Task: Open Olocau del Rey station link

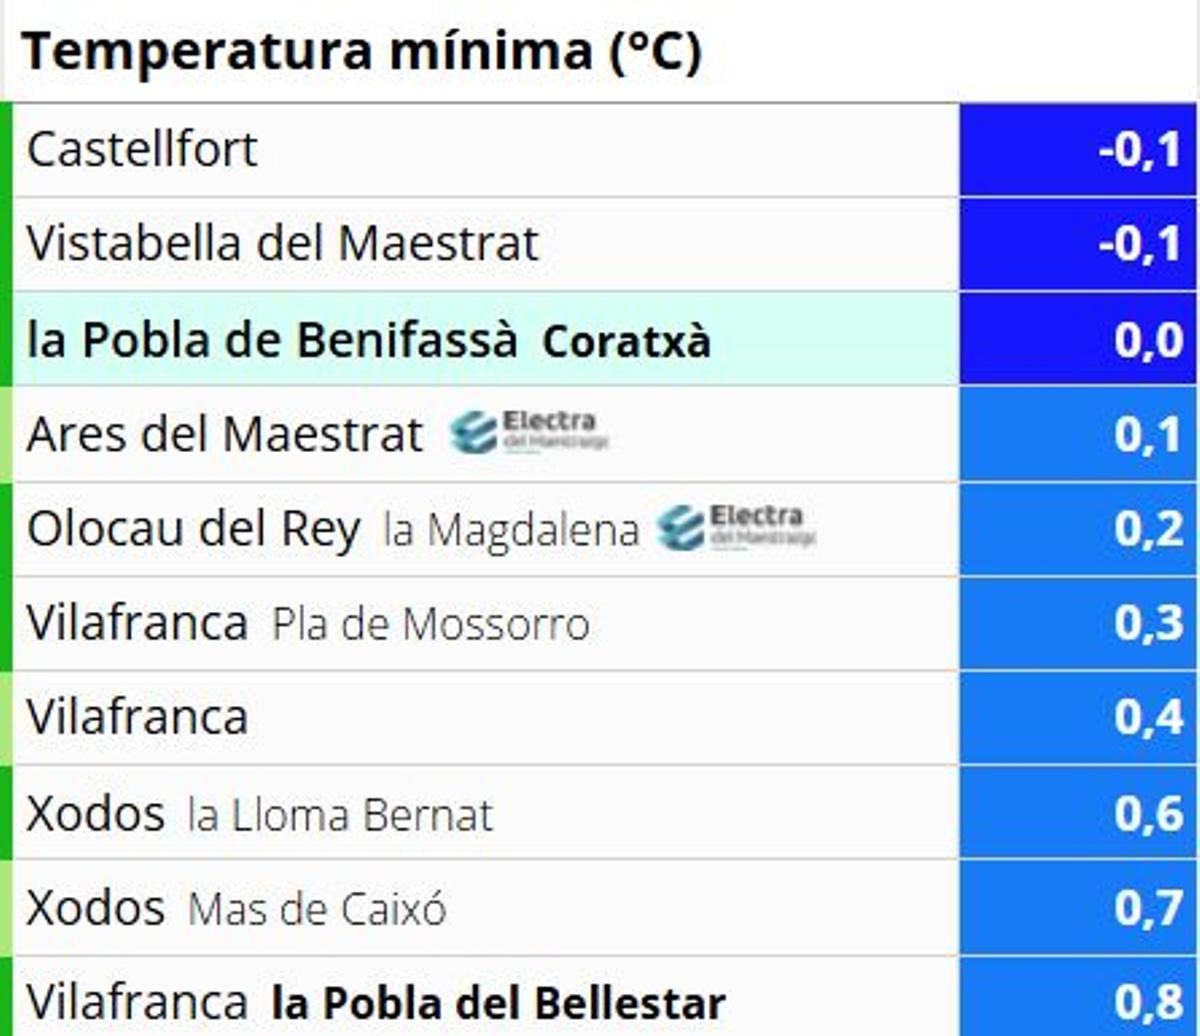Action: pyautogui.click(x=193, y=528)
